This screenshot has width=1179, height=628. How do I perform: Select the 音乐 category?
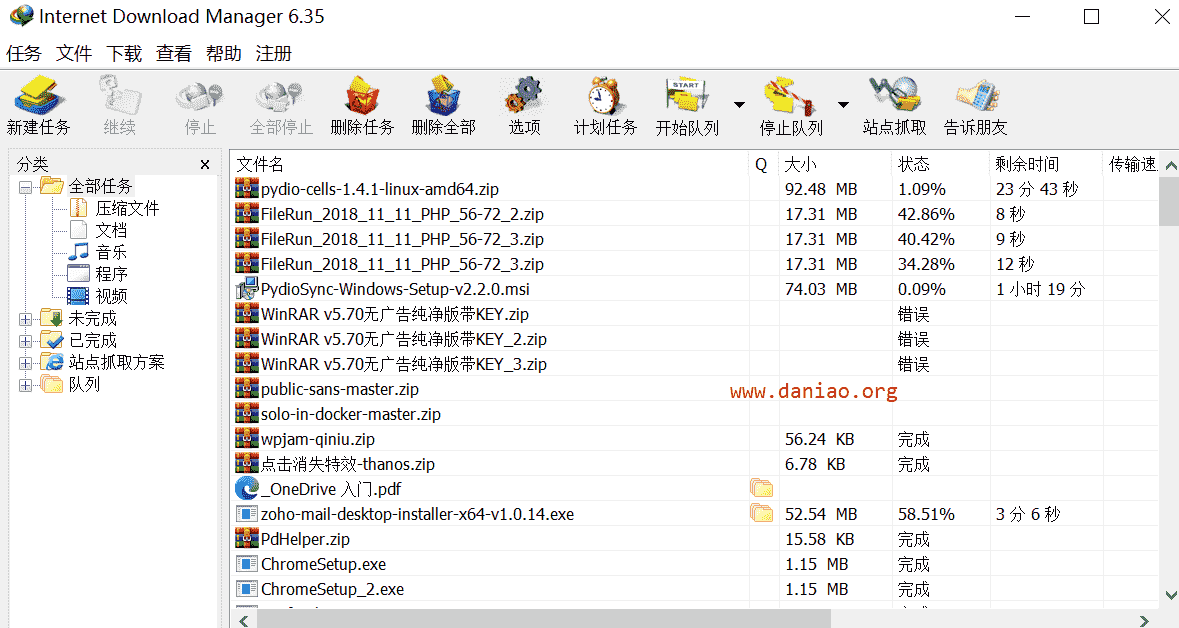click(x=111, y=252)
